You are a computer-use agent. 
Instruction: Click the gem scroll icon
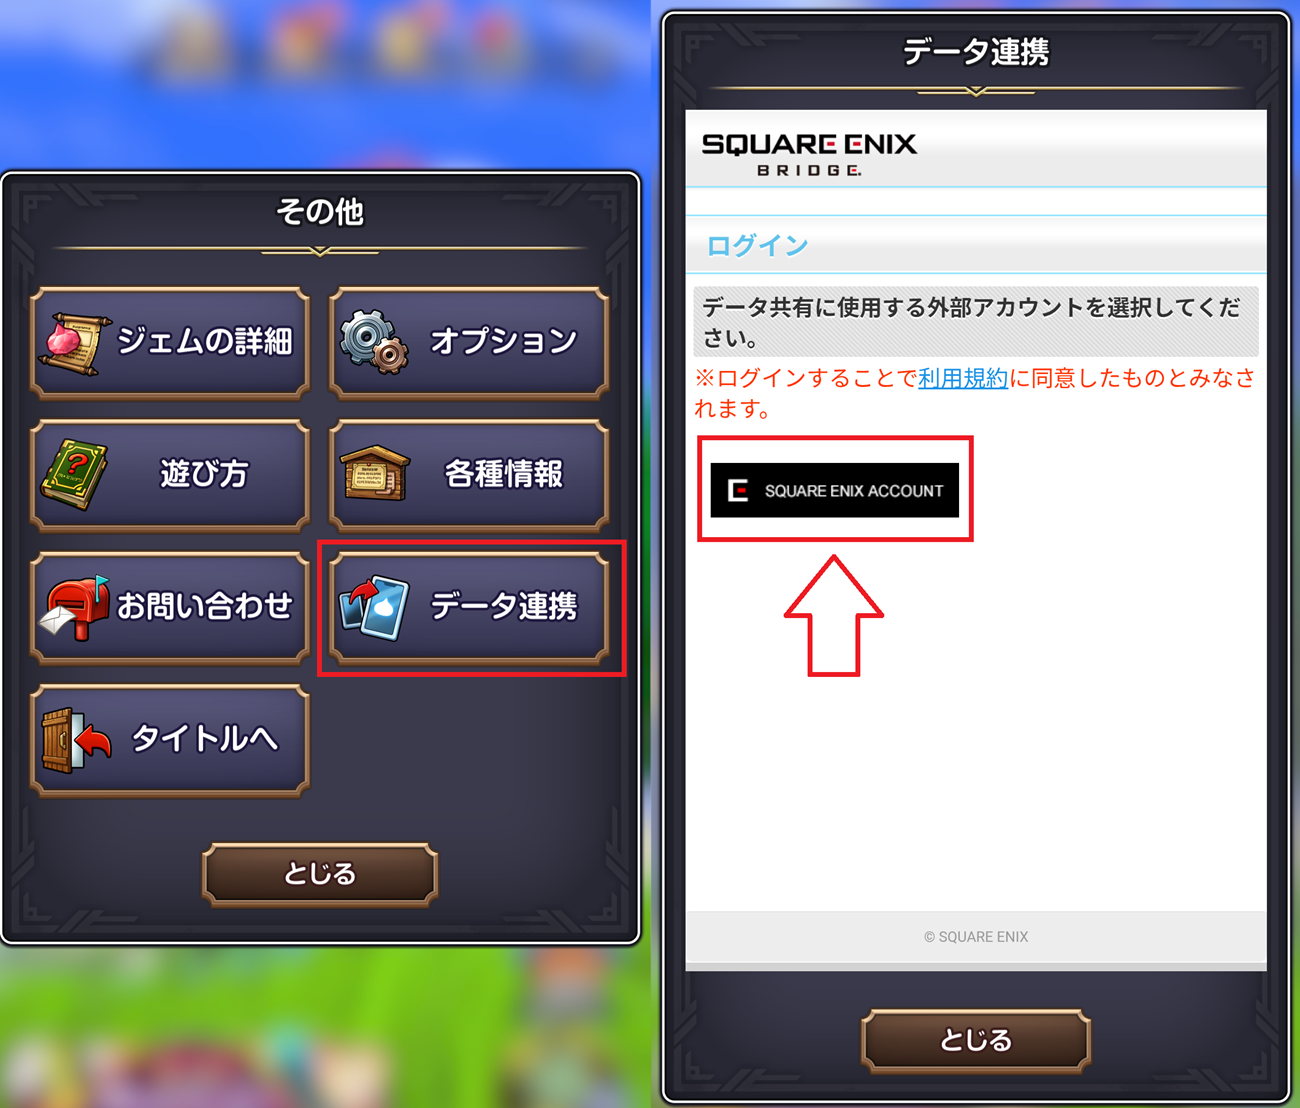coord(73,343)
